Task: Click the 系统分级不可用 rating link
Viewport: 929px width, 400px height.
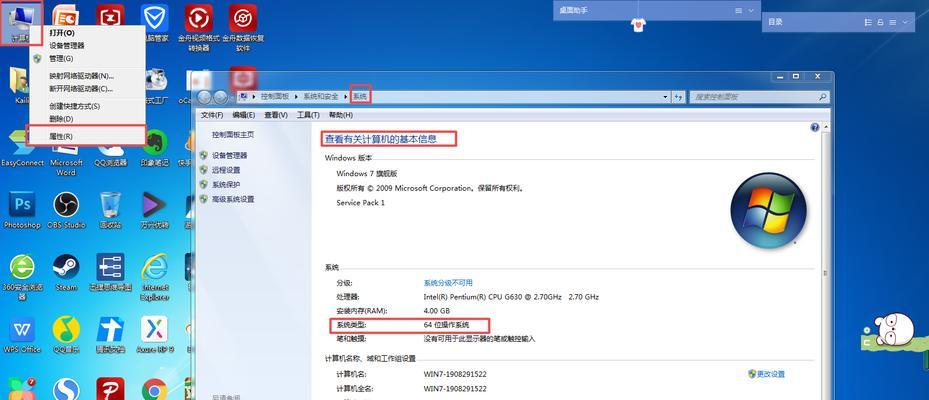Action: click(448, 283)
